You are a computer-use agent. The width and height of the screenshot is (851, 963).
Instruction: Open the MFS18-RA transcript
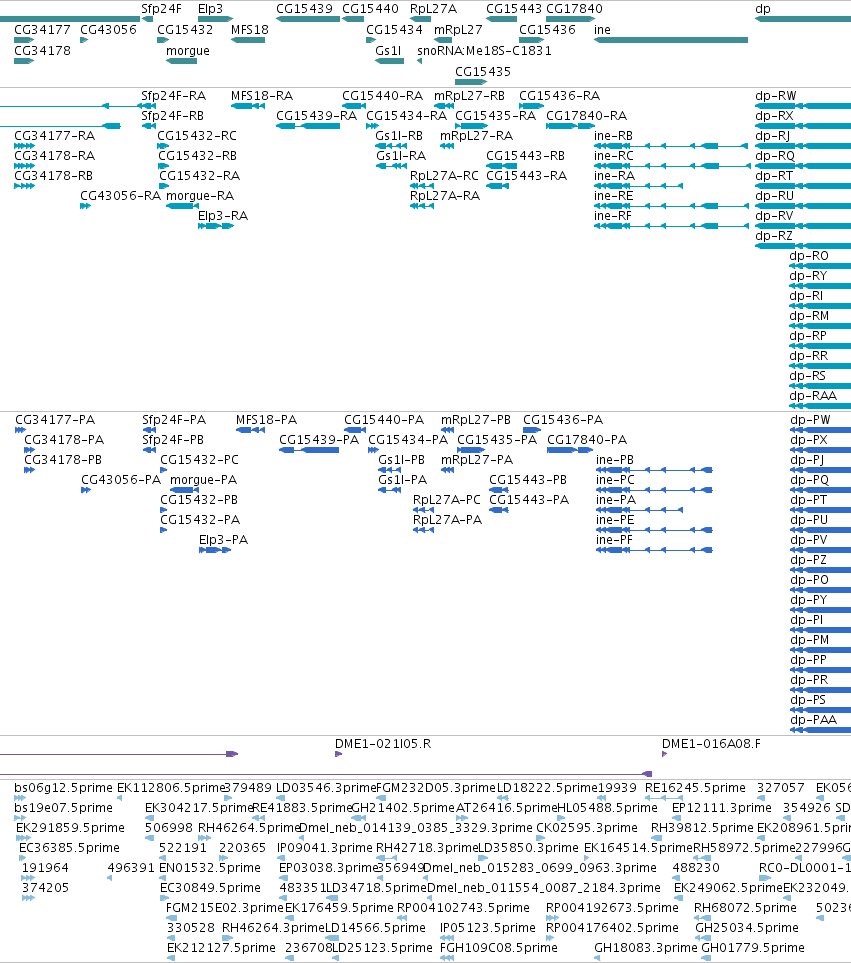click(x=248, y=106)
